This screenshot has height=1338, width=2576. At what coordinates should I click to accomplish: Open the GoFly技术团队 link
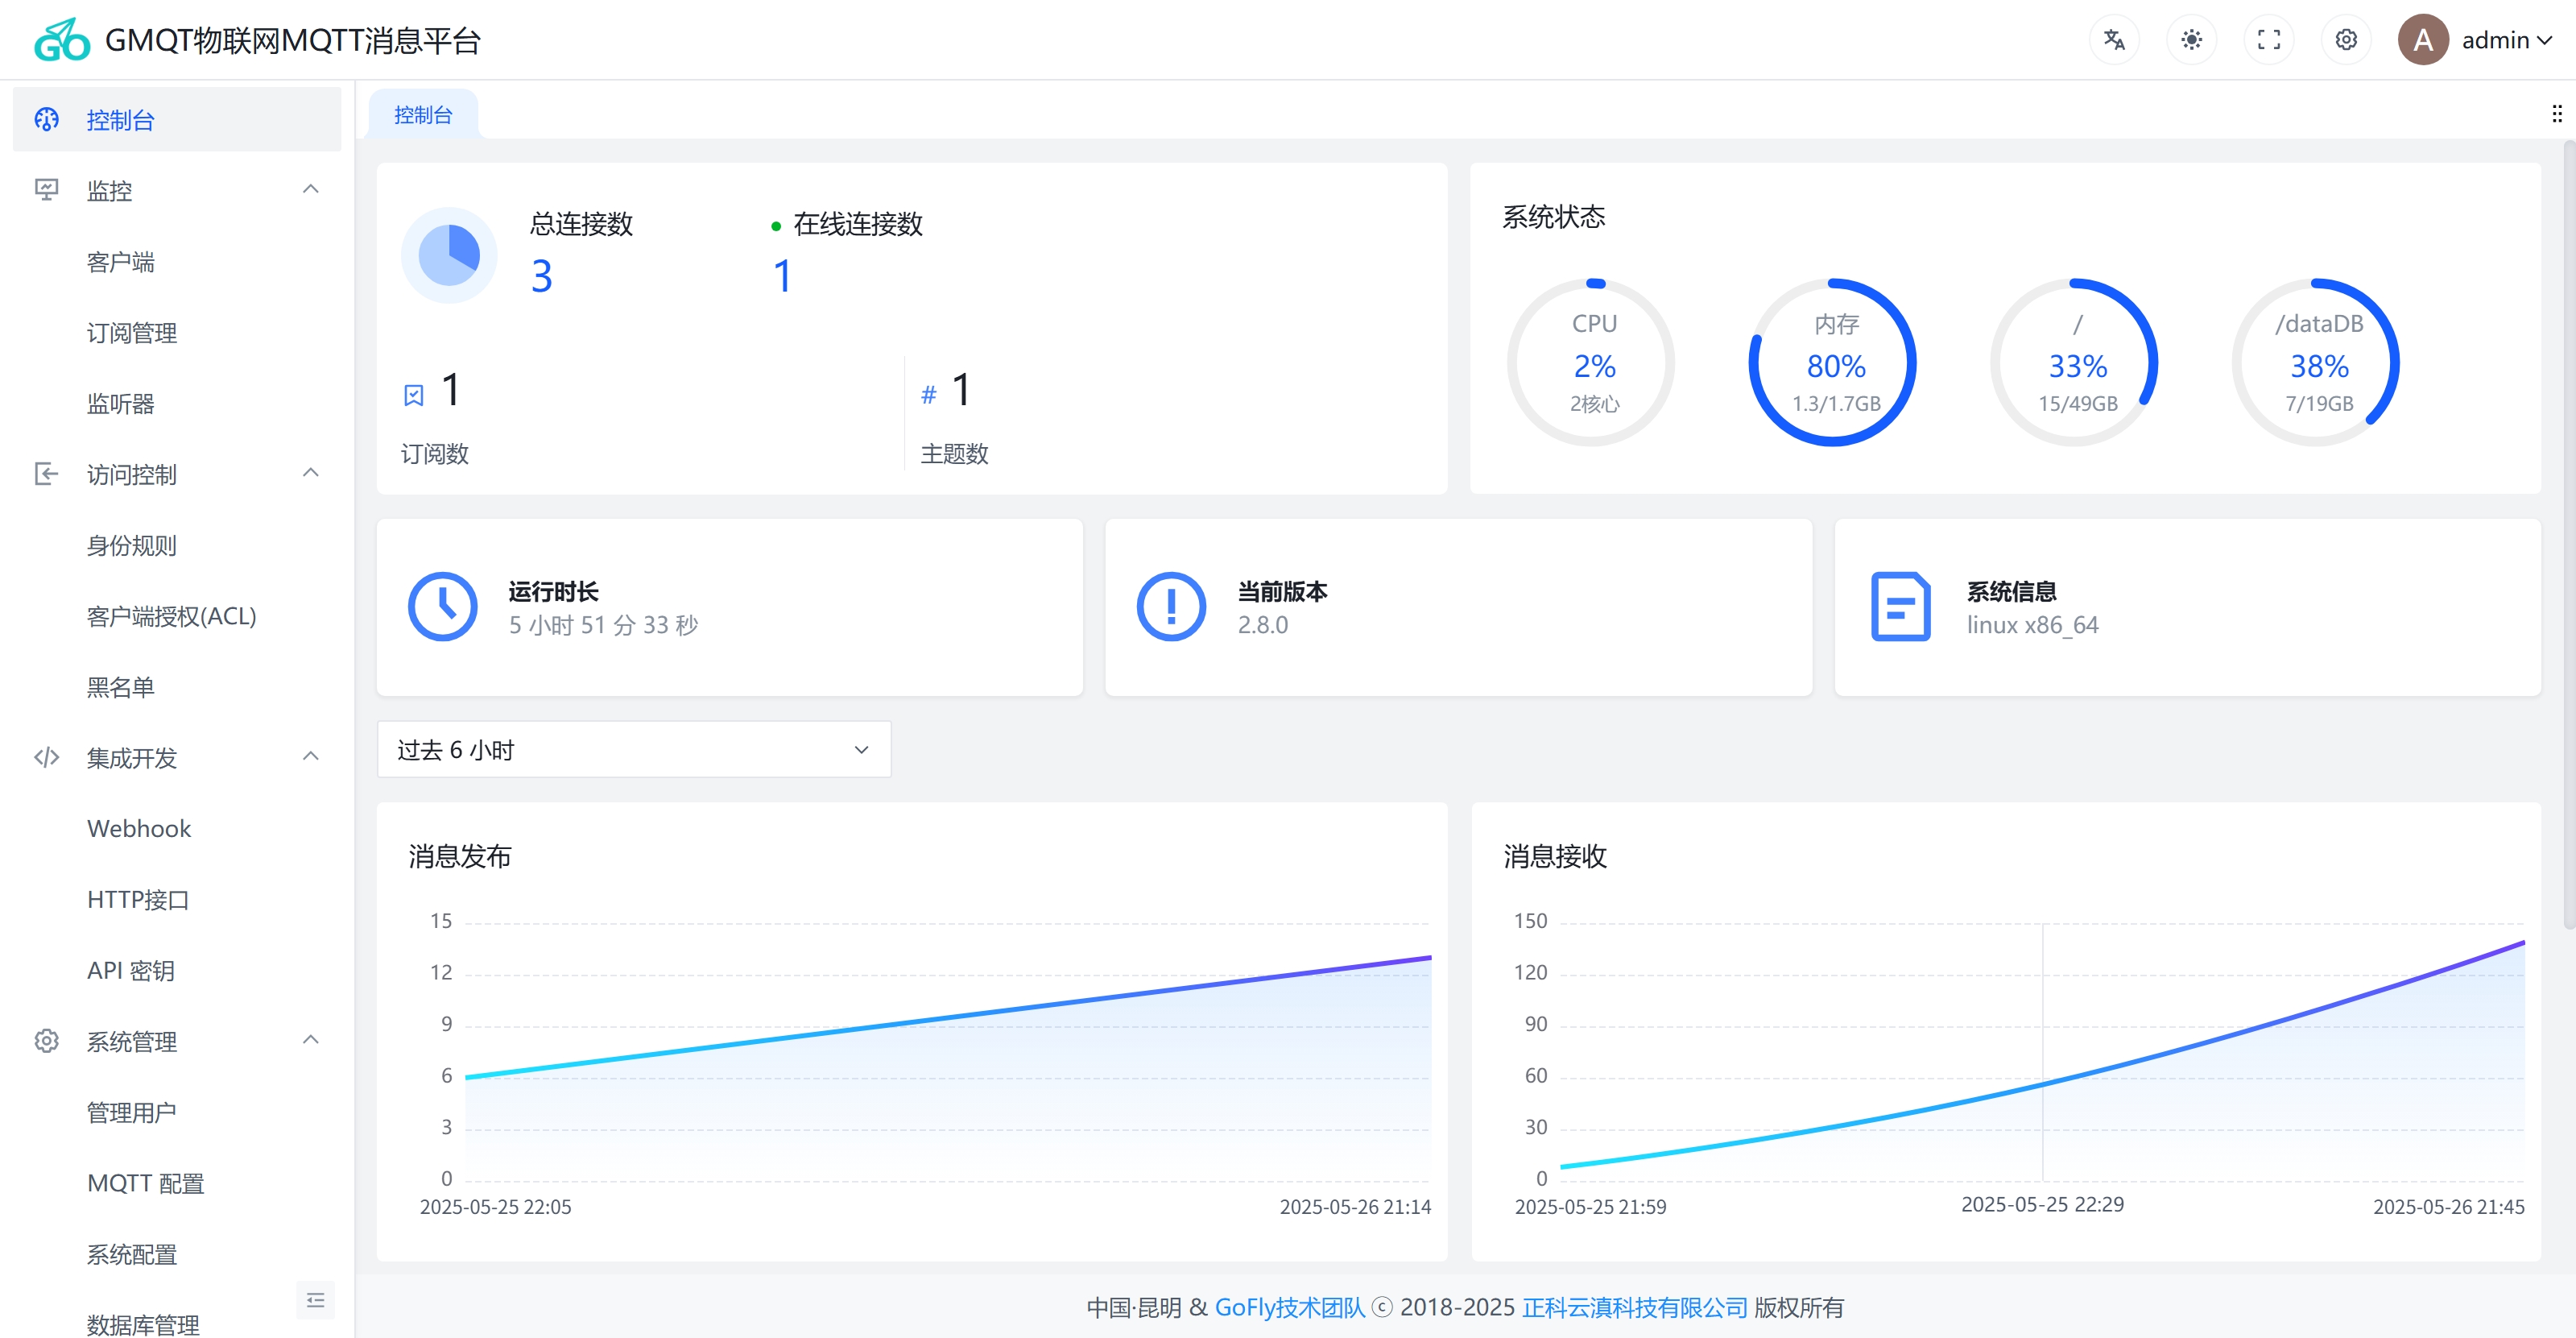coord(1289,1307)
